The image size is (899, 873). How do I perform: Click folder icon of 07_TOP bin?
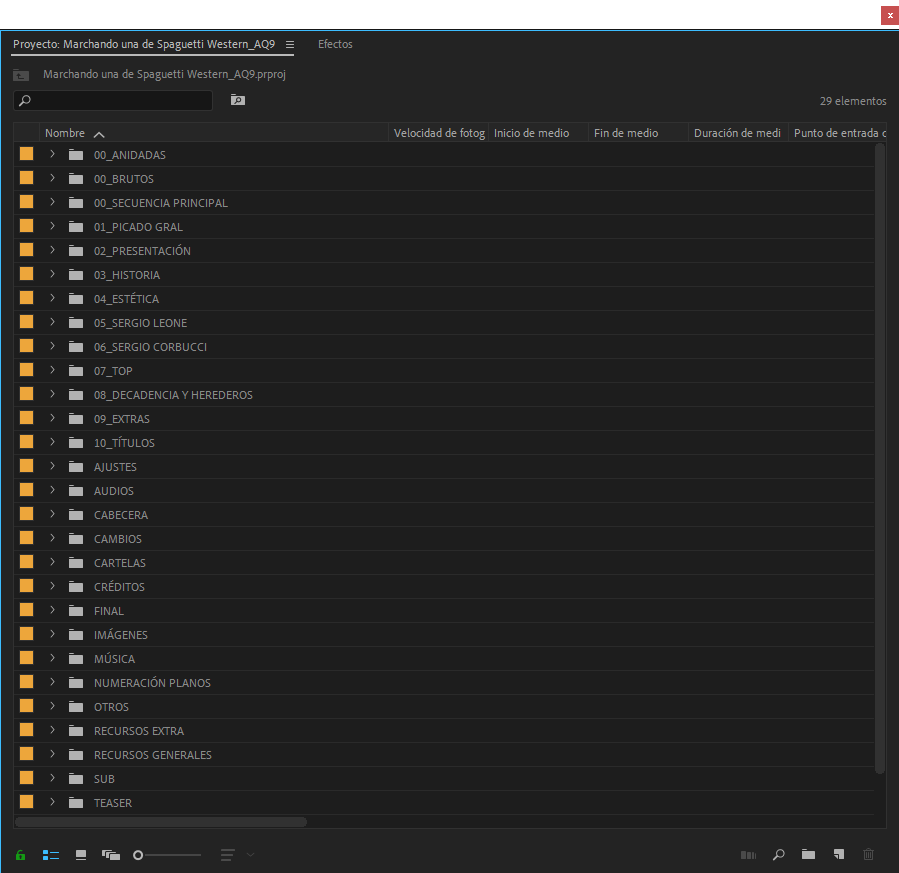click(76, 371)
